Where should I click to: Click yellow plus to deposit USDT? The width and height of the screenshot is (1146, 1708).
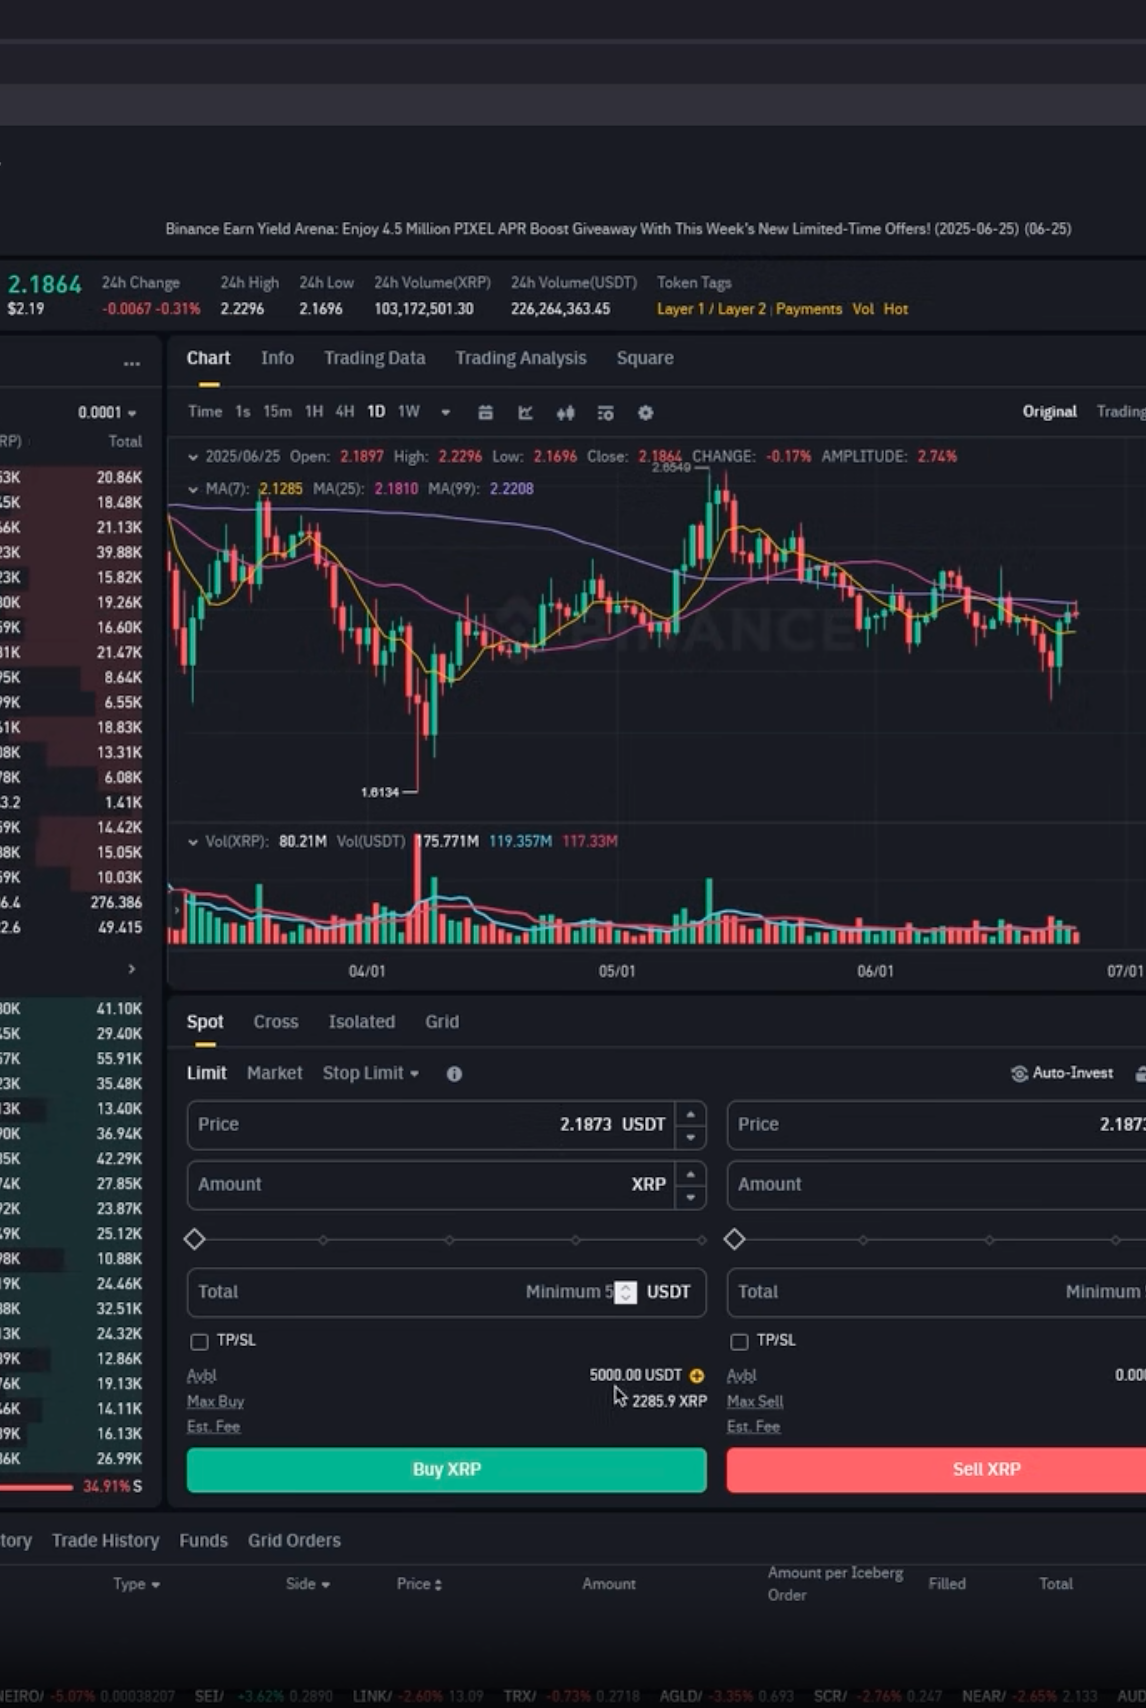tap(697, 1375)
